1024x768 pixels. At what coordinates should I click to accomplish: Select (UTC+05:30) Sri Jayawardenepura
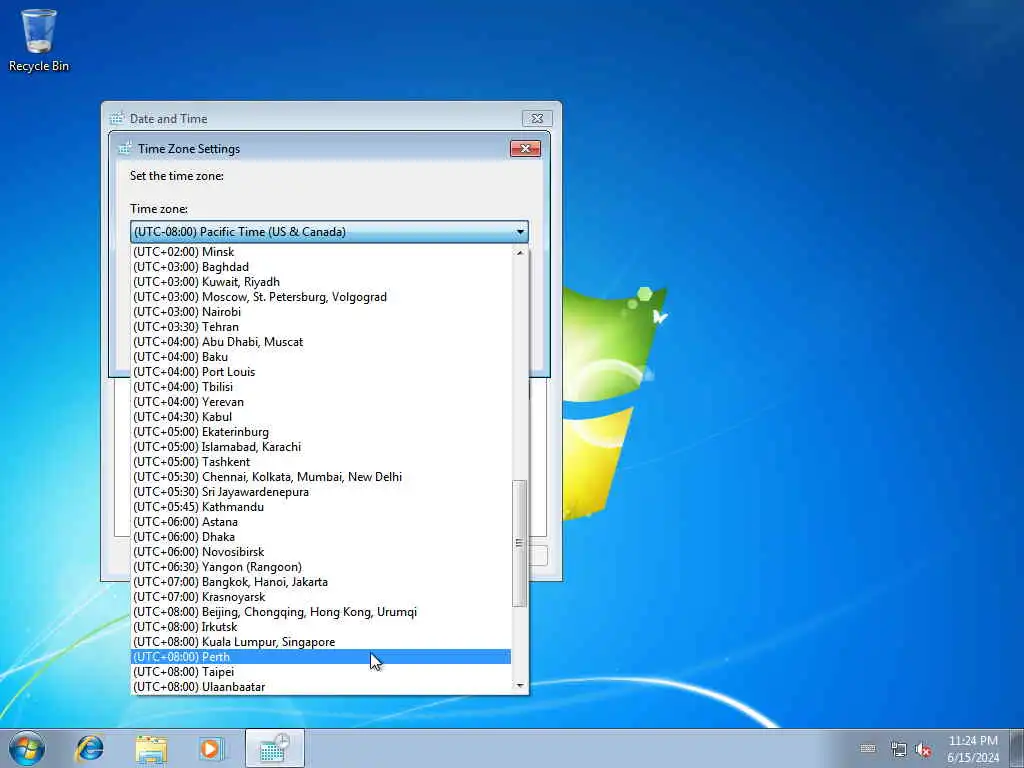tap(321, 492)
